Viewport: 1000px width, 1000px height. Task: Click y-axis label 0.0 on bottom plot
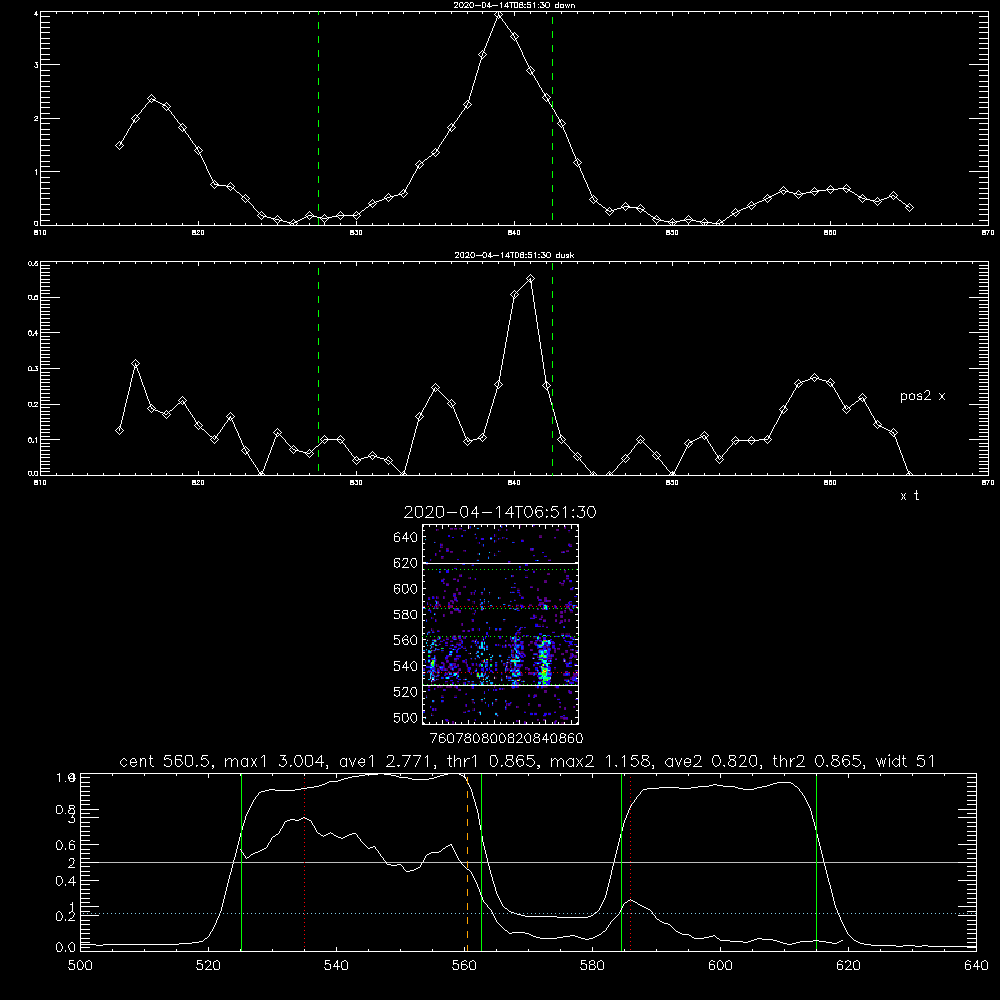pyautogui.click(x=66, y=948)
